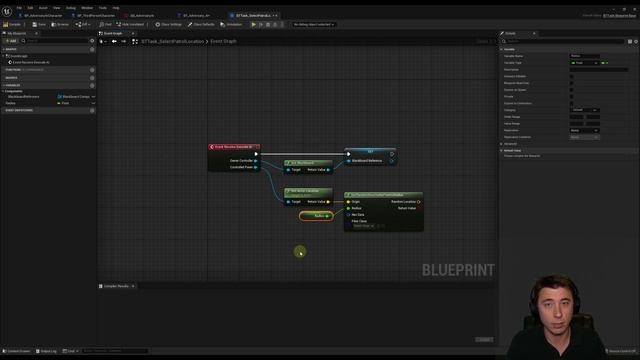Open the Find tool
The width and height of the screenshot is (640, 360).
105,24
